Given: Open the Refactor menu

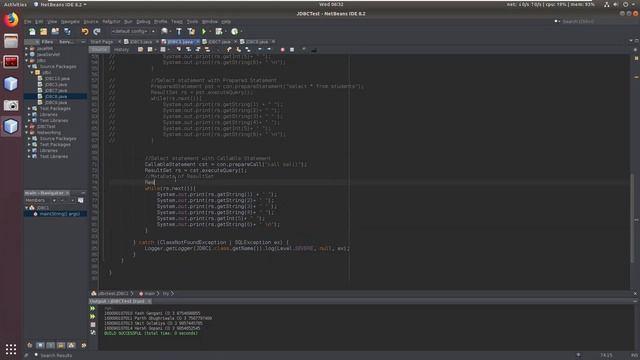Looking at the screenshot, I should (111, 22).
